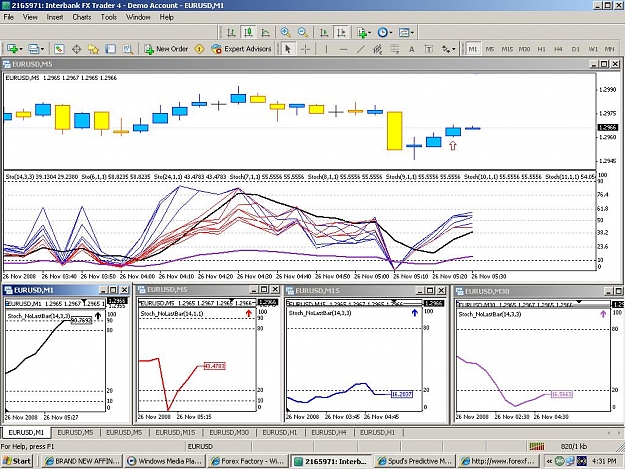Expand the New Chart dropdown arrow

click(x=21, y=49)
